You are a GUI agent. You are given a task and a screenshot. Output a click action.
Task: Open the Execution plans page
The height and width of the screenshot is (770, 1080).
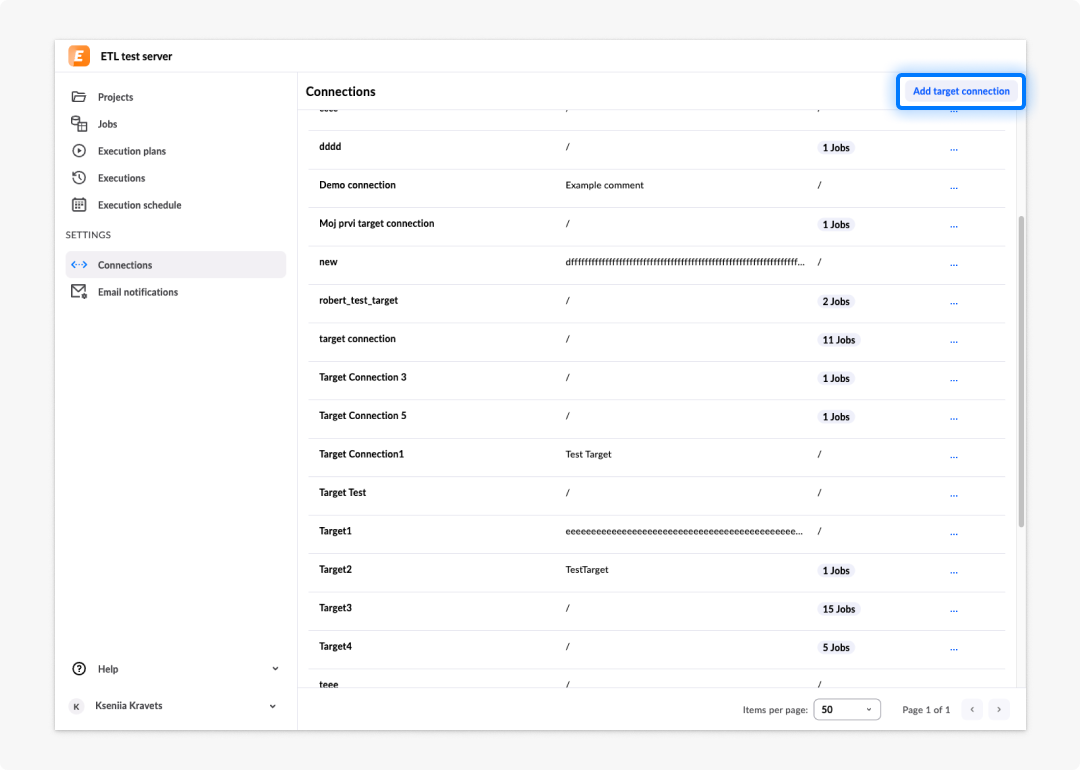click(x=132, y=151)
